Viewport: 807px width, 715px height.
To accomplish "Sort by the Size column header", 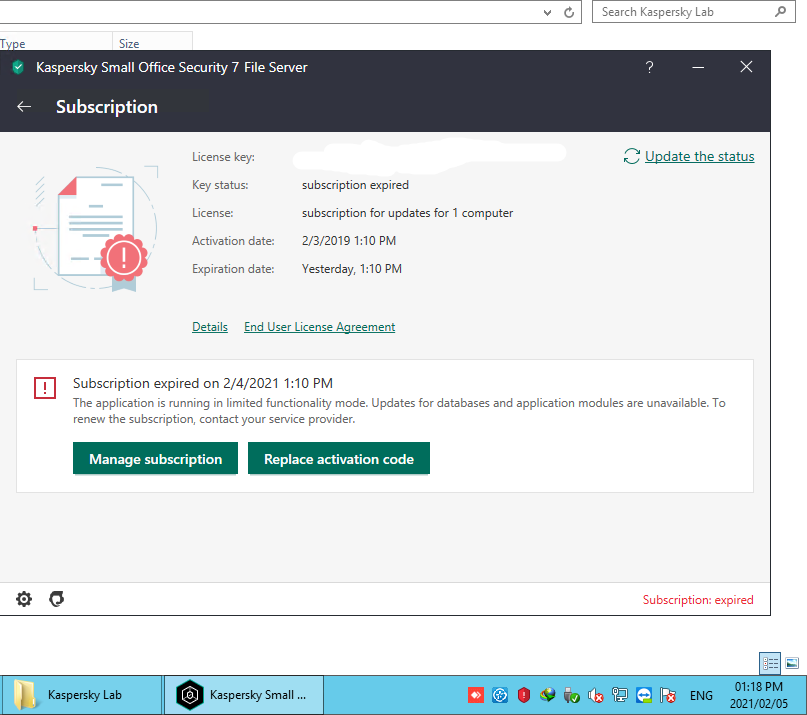I will point(152,43).
